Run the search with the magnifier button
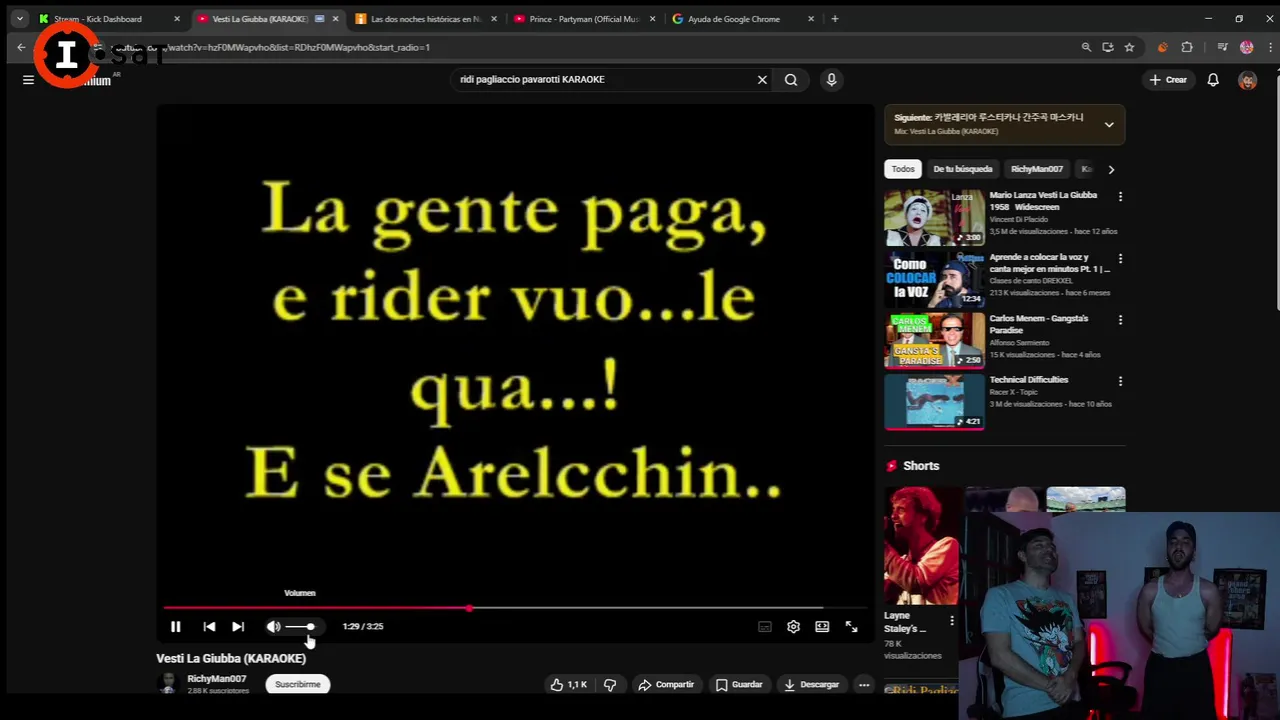This screenshot has height=720, width=1280. (791, 80)
